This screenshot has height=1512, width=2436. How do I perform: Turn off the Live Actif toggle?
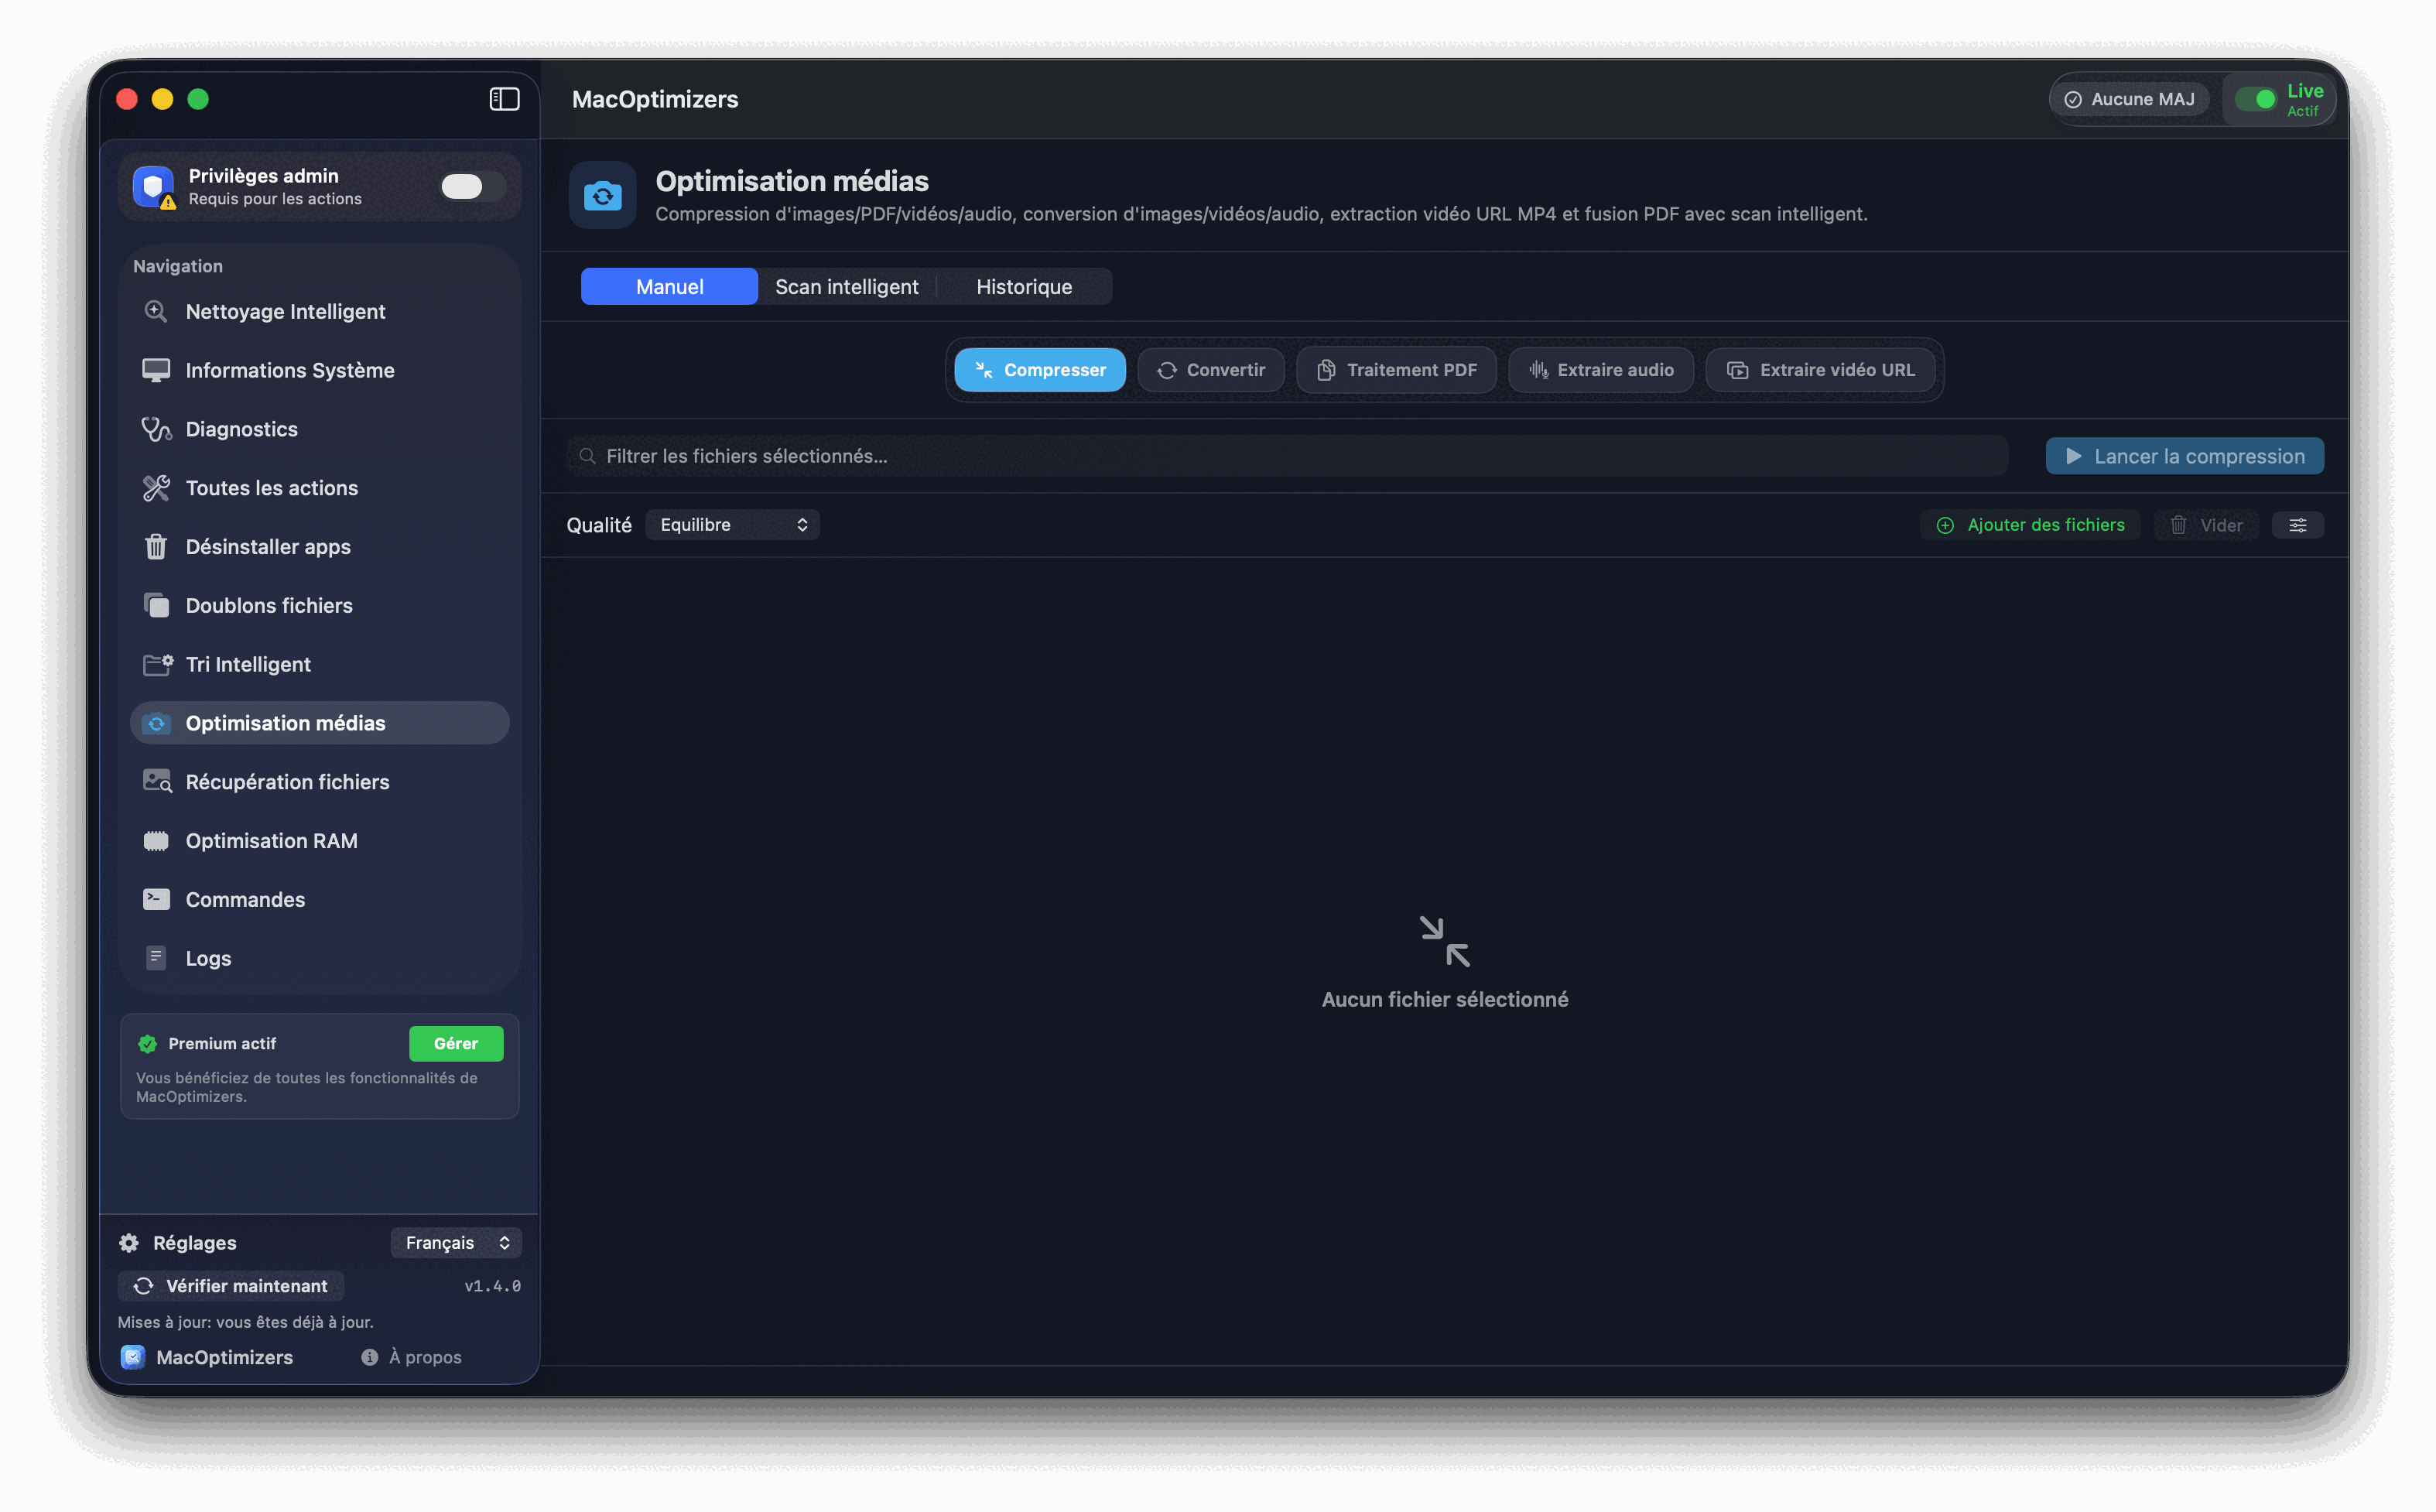[x=2256, y=99]
